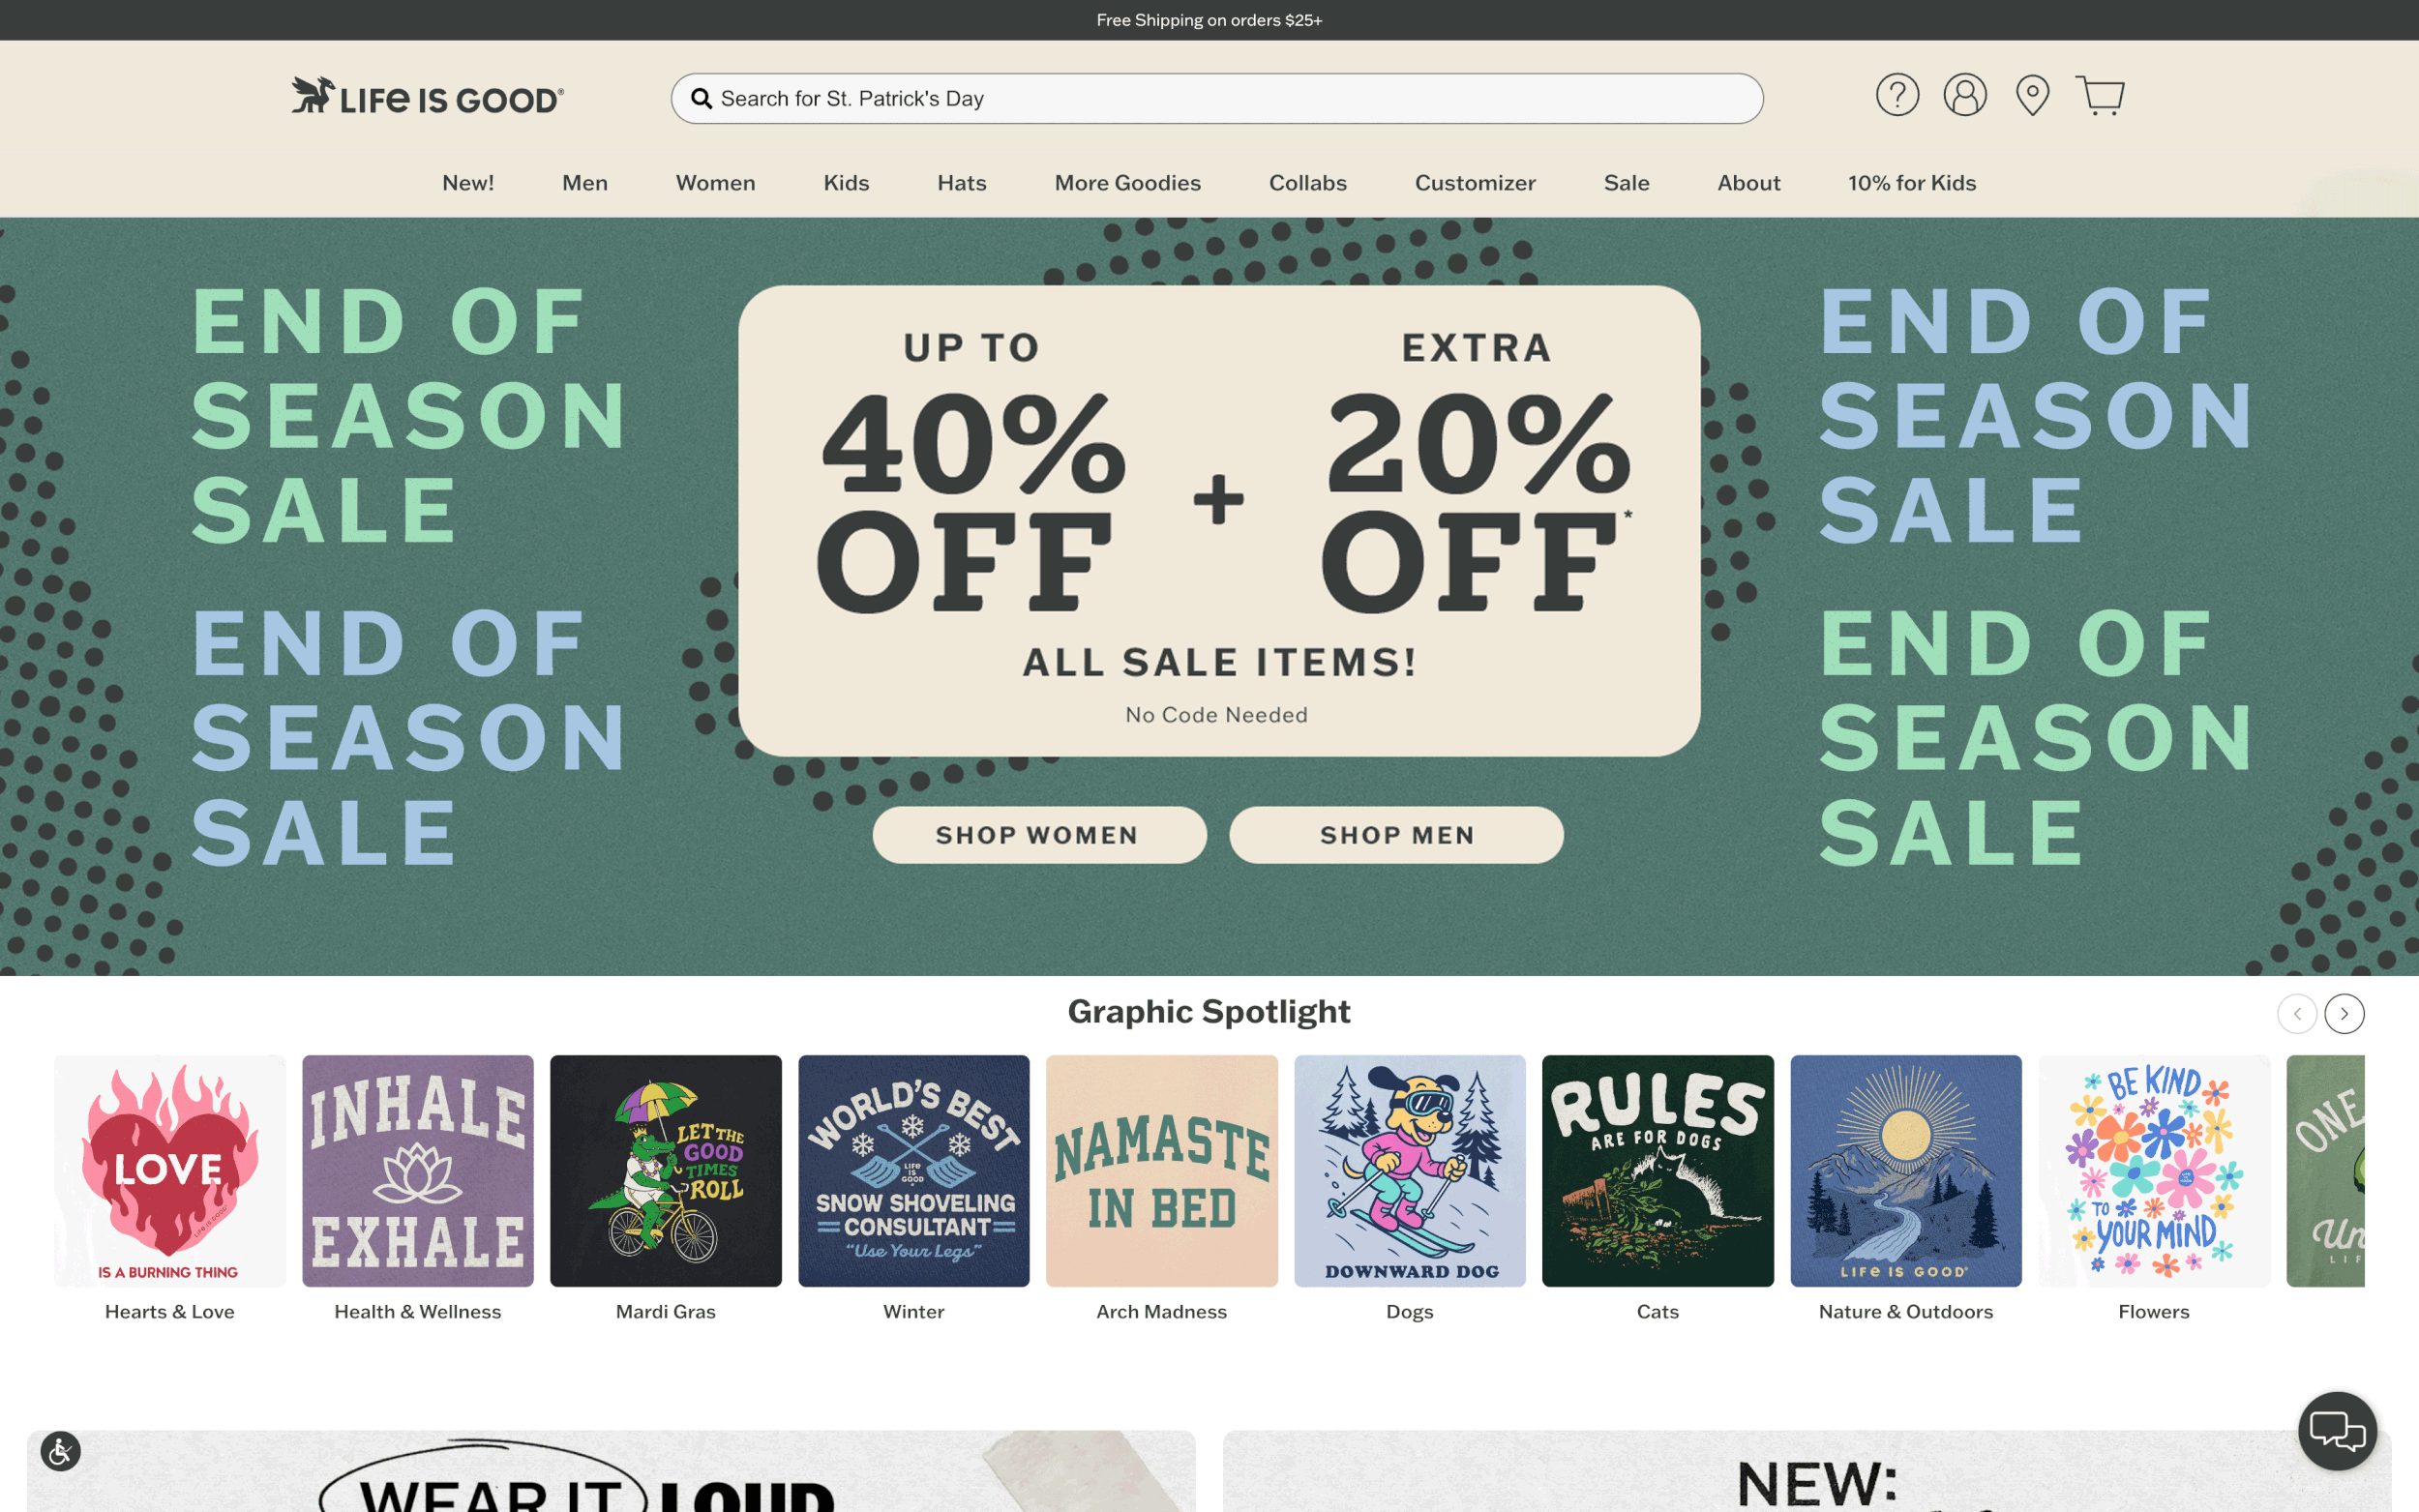Open the live chat bubble icon
Viewport: 2419px width, 1512px height.
point(2337,1431)
